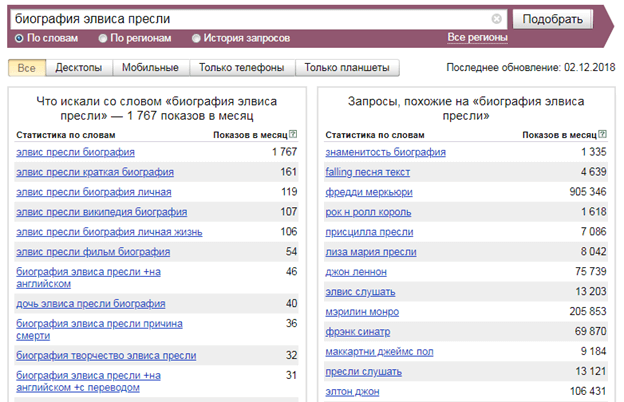The height and width of the screenshot is (402, 624).
Task: Select the value '1 767' in first row
Action: coord(285,152)
